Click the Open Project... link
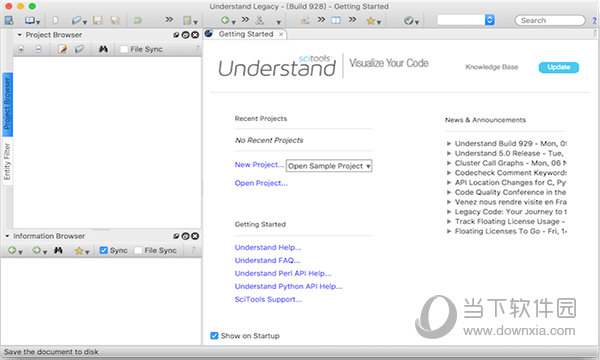600x360 pixels. click(x=261, y=183)
